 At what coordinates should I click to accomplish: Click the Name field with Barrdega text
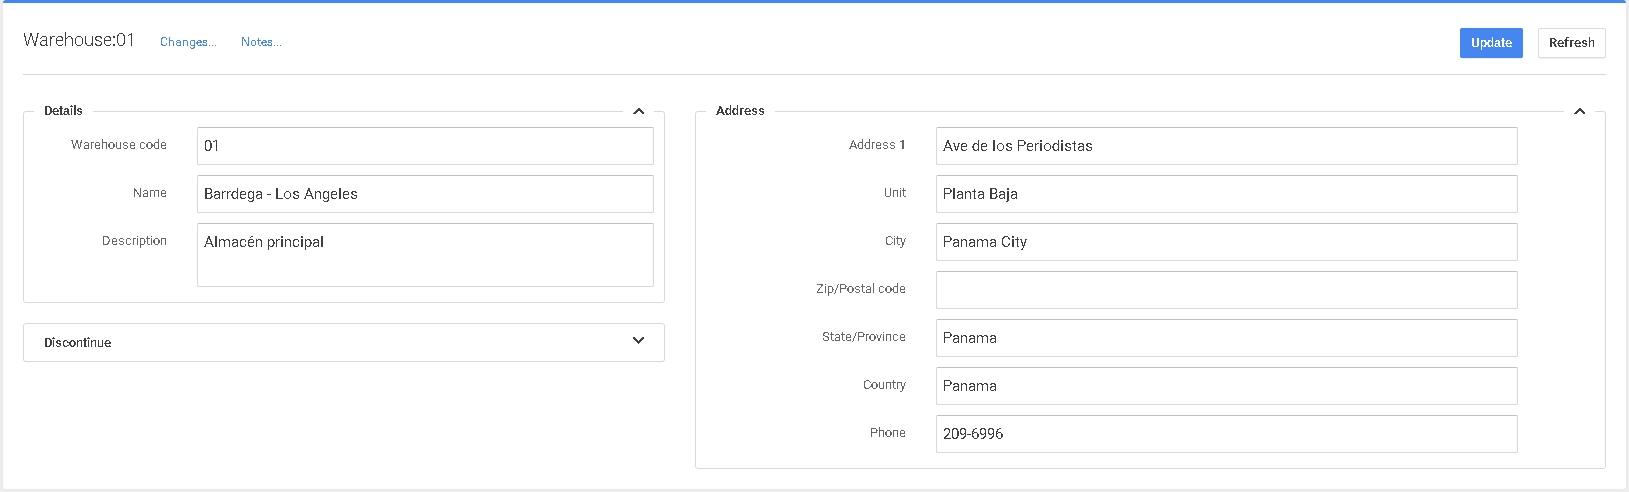pos(425,194)
